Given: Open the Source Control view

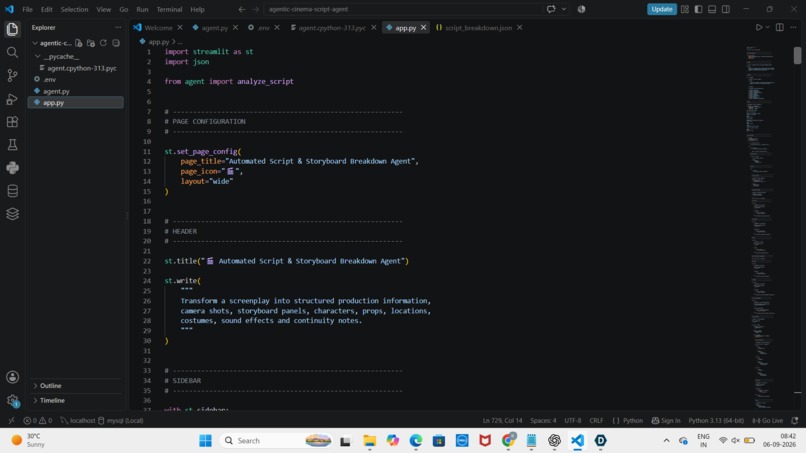Looking at the screenshot, I should 12,76.
